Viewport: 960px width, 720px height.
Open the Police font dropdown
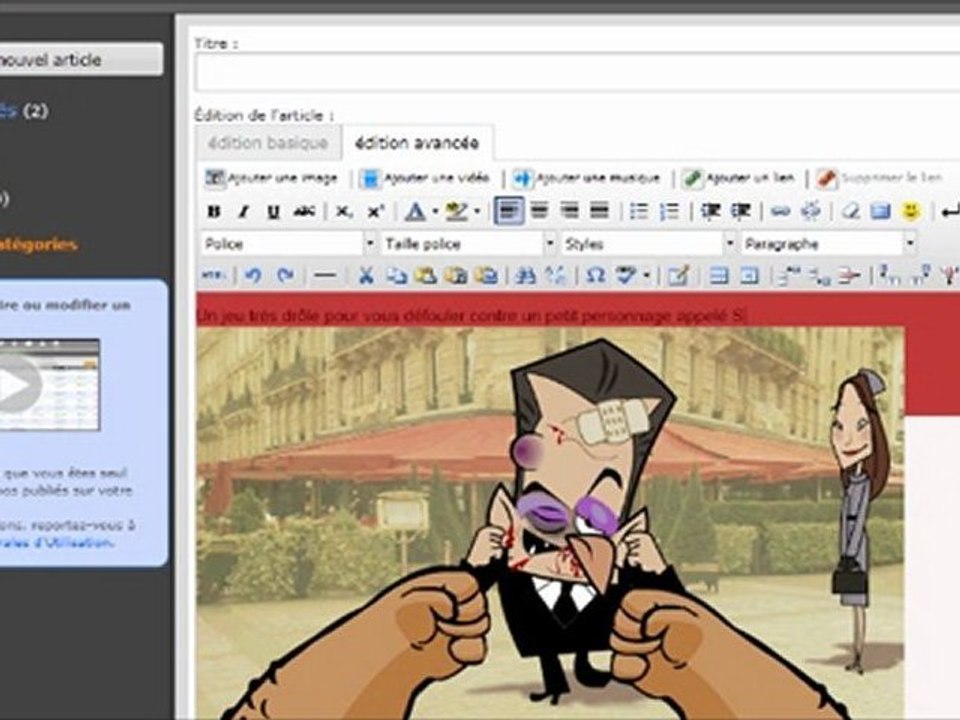point(288,244)
